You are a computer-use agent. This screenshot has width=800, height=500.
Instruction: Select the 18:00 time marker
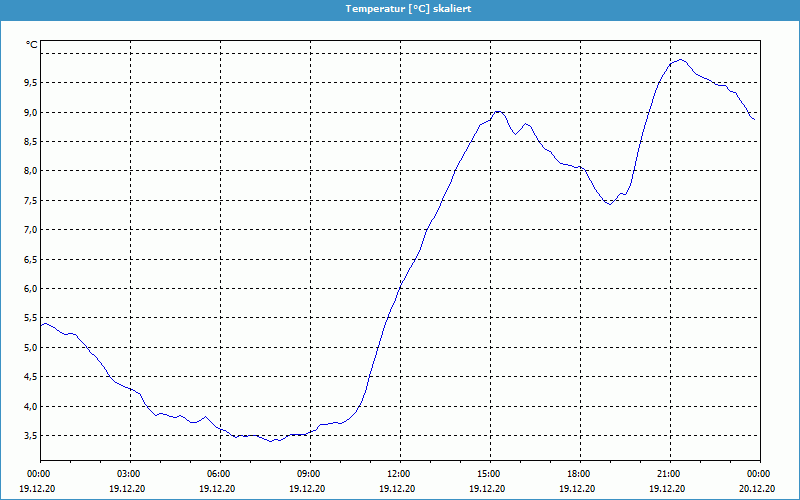pyautogui.click(x=579, y=473)
